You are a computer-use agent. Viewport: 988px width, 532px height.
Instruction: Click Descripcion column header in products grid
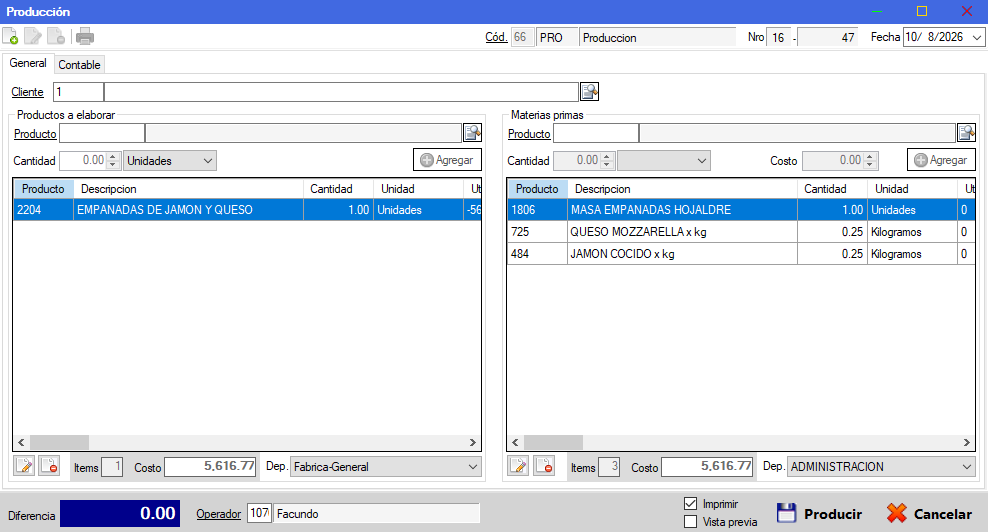click(188, 189)
